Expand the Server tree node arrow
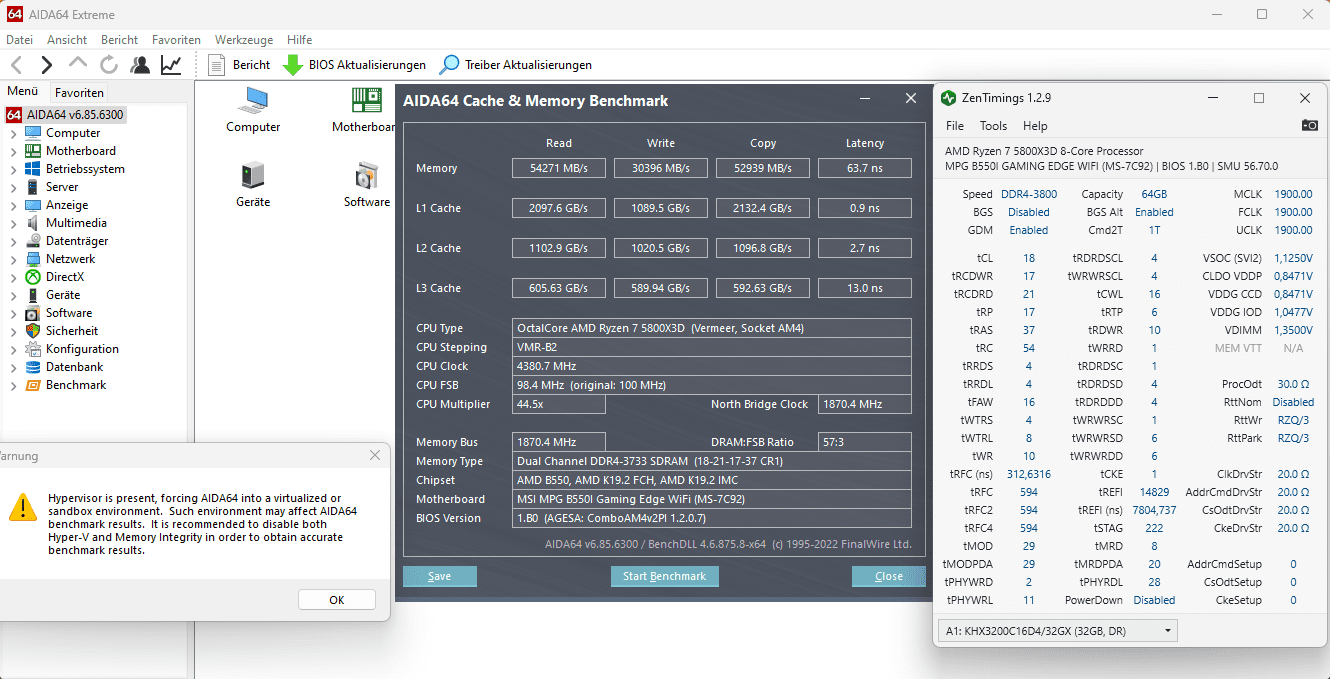This screenshot has height=679, width=1330. pos(13,187)
